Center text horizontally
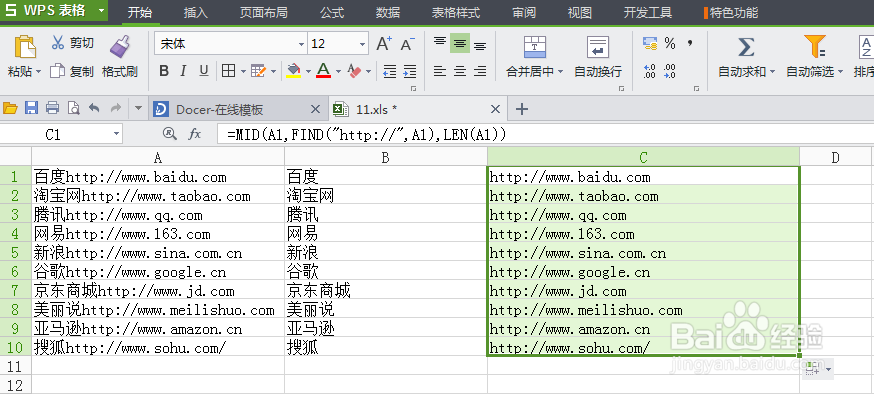 tap(460, 71)
